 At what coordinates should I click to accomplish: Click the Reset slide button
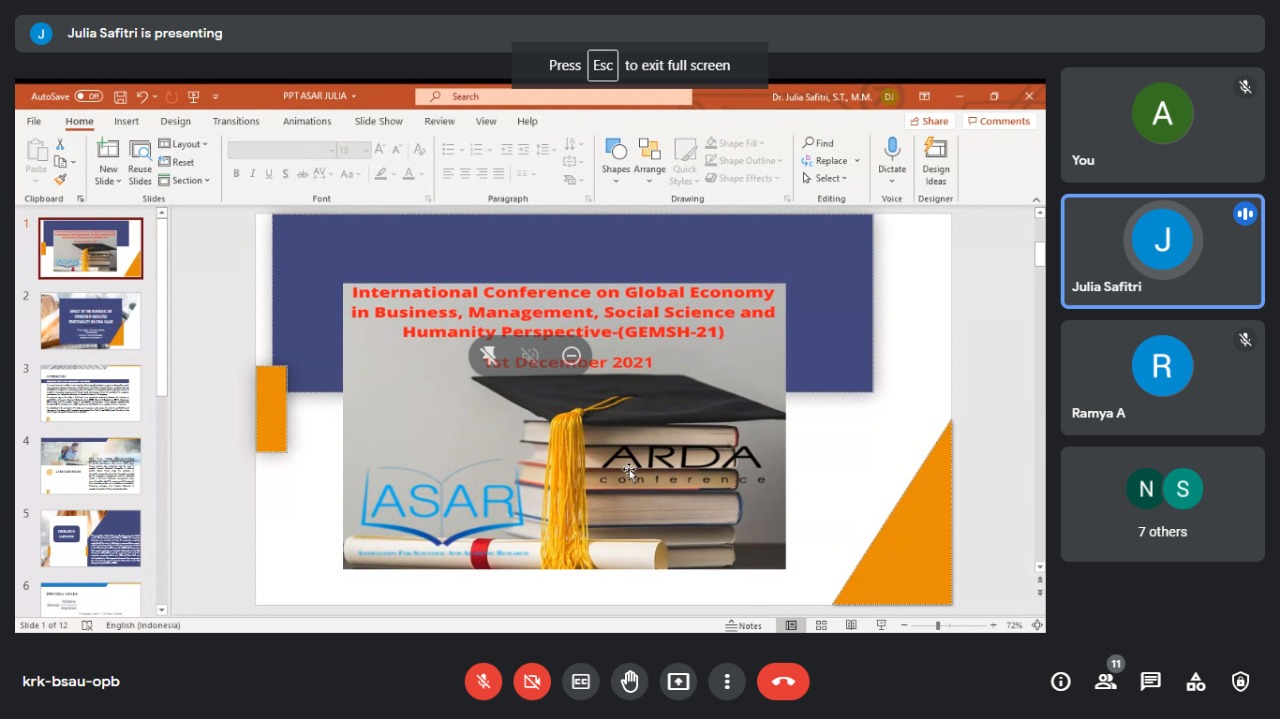click(177, 162)
